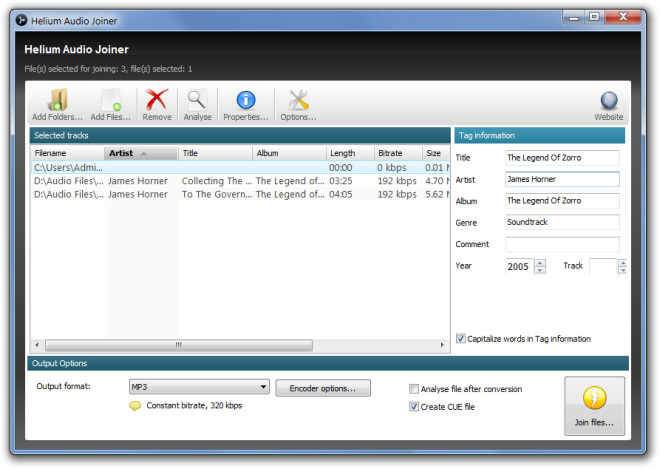Click the Output Options section header
The width and height of the screenshot is (660, 469).
pyautogui.click(x=328, y=363)
